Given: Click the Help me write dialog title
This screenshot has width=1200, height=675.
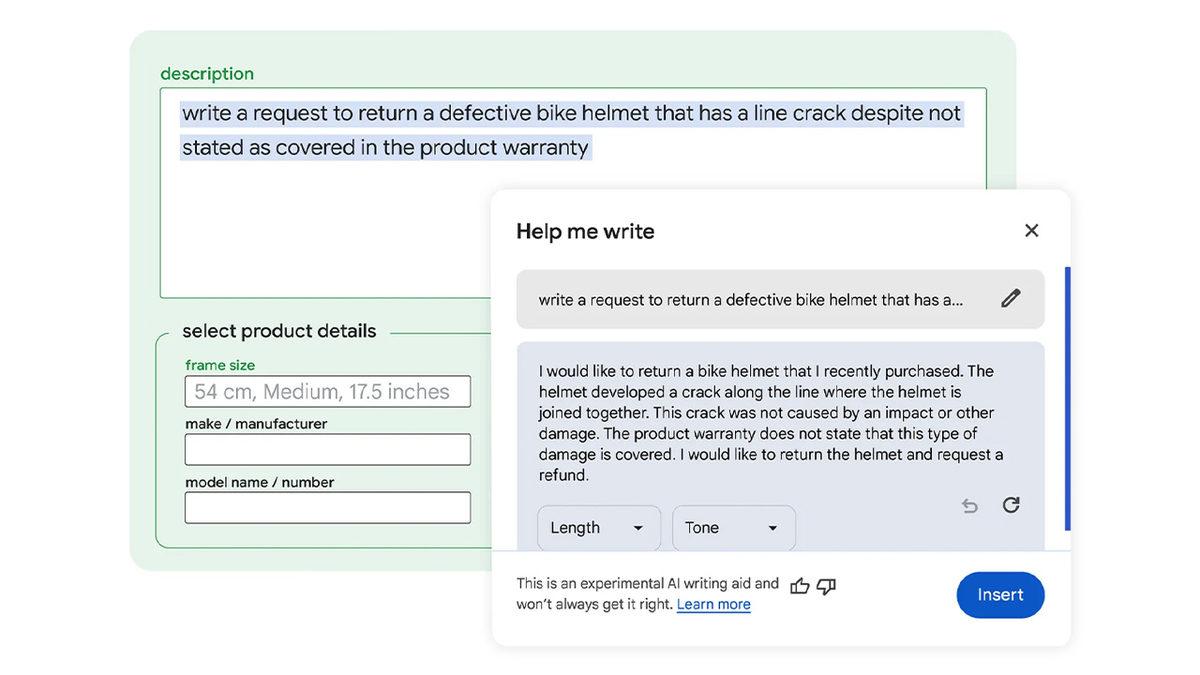Looking at the screenshot, I should pyautogui.click(x=584, y=231).
